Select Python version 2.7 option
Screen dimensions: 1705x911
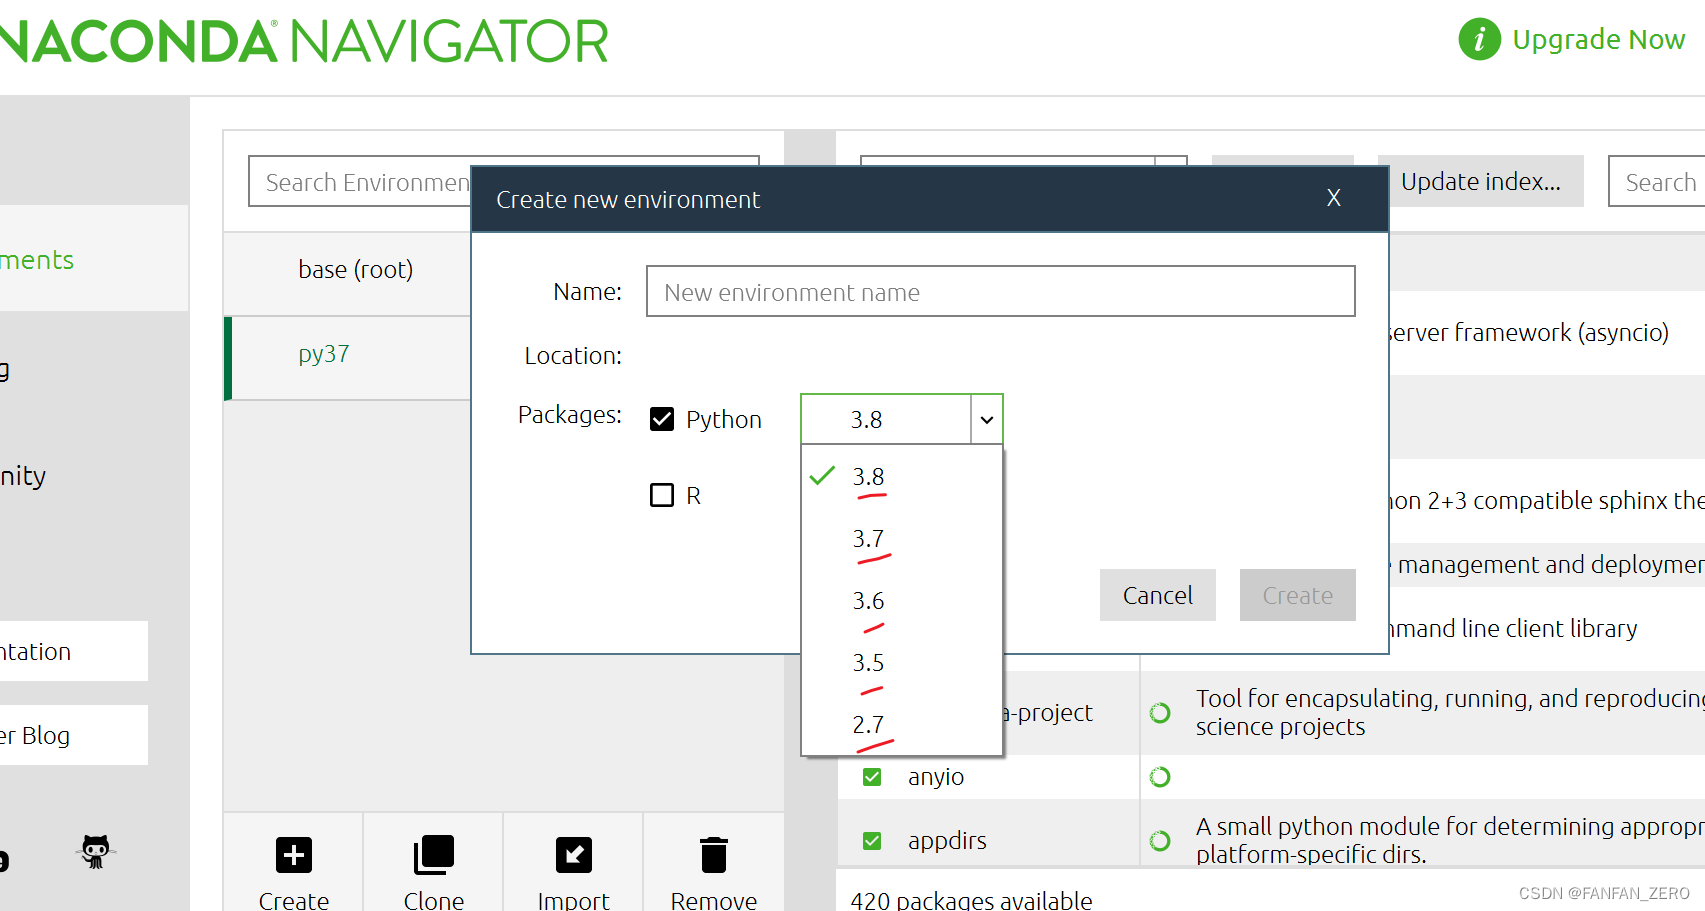(x=902, y=725)
